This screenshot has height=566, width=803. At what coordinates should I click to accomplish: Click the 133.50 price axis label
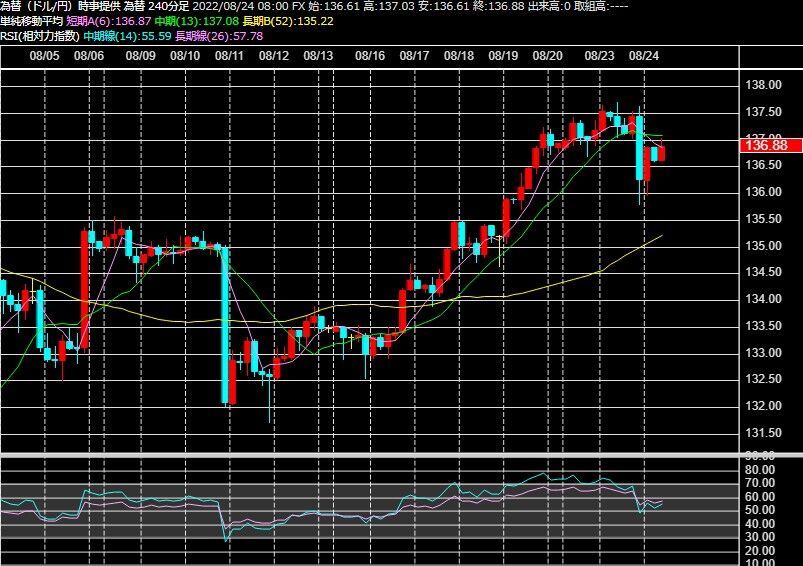(764, 326)
